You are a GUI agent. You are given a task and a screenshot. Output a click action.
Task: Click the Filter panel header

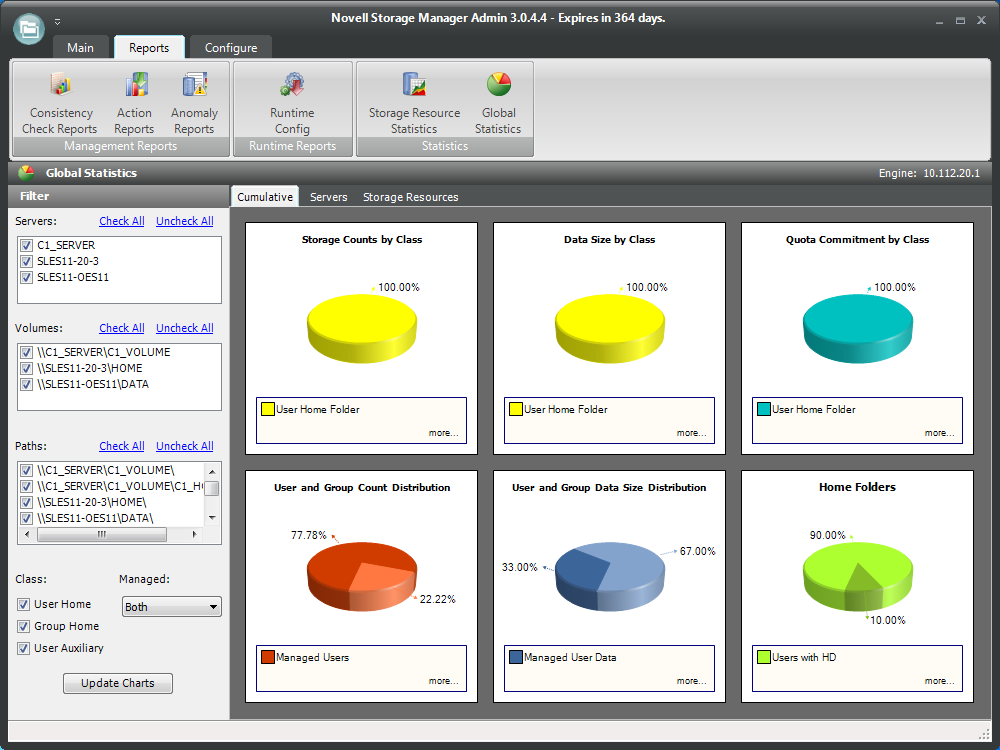119,196
